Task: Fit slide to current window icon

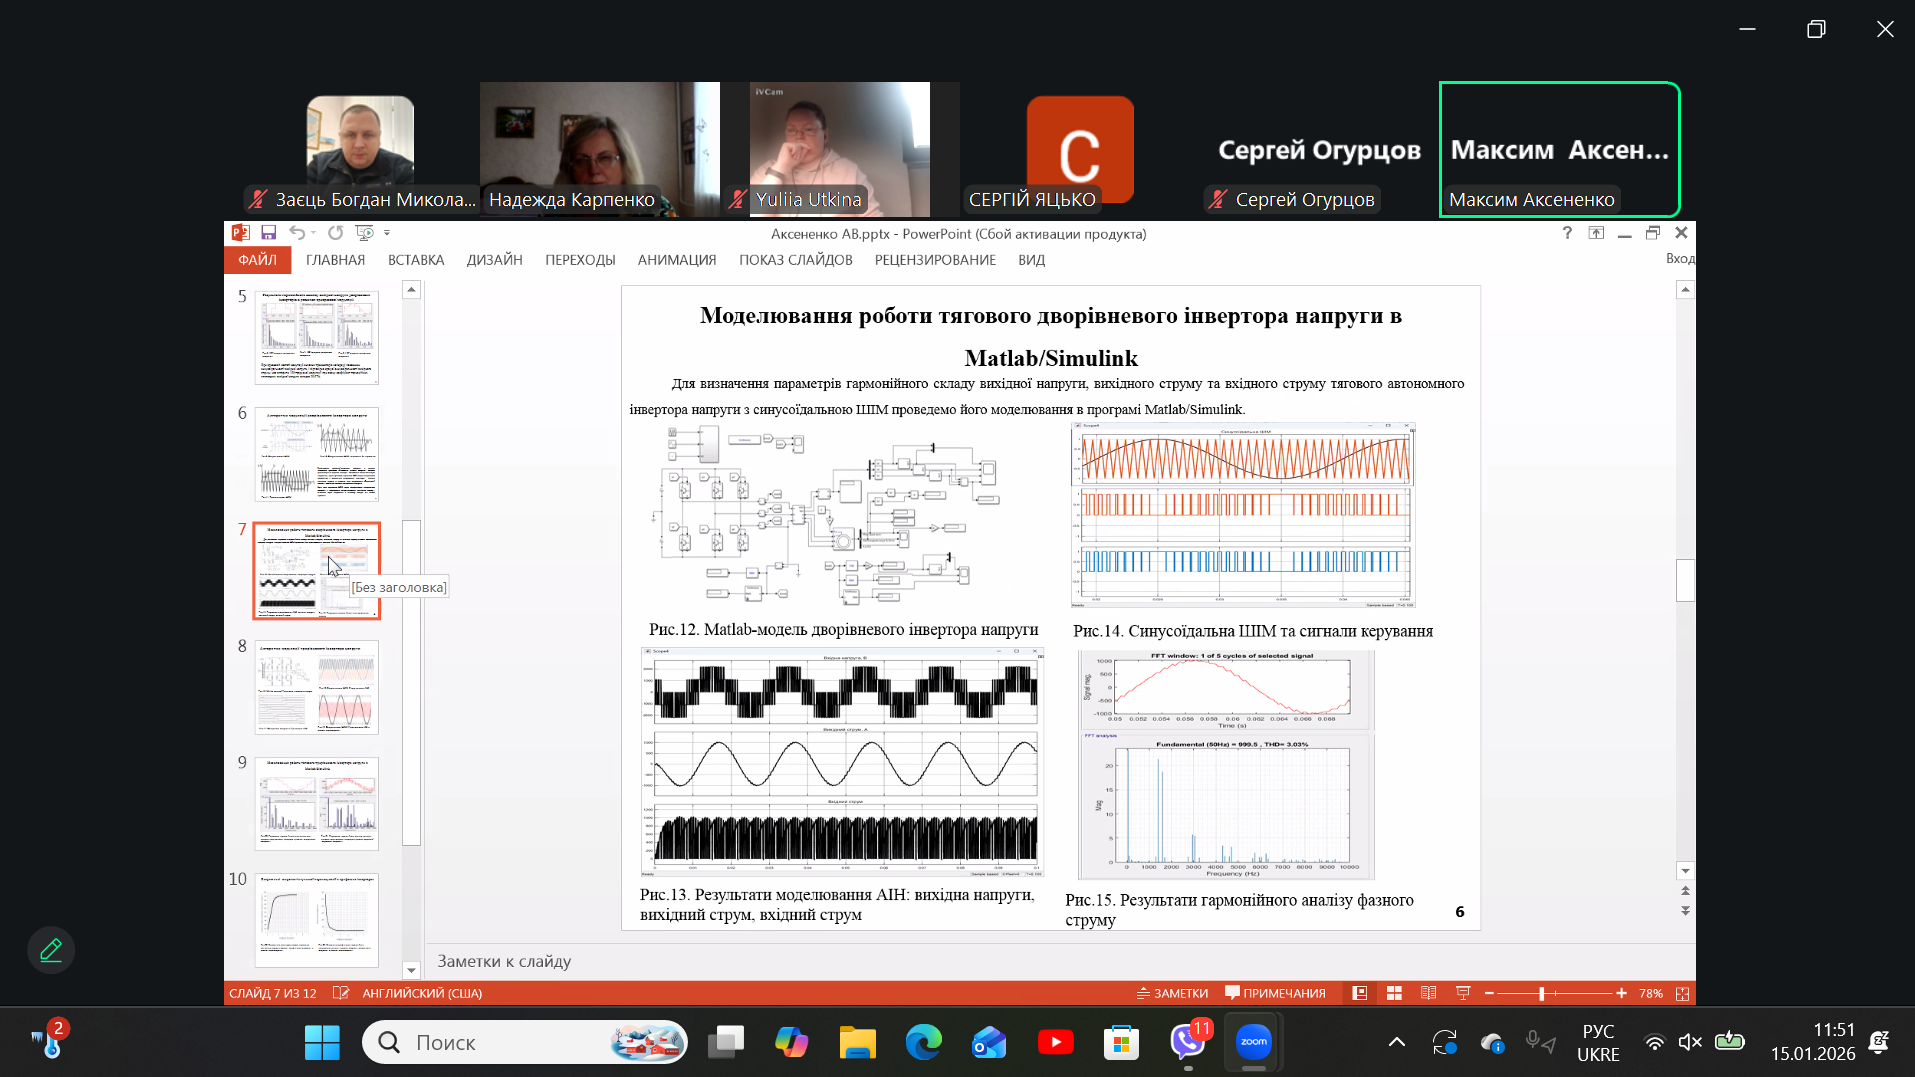Action: pyautogui.click(x=1682, y=993)
